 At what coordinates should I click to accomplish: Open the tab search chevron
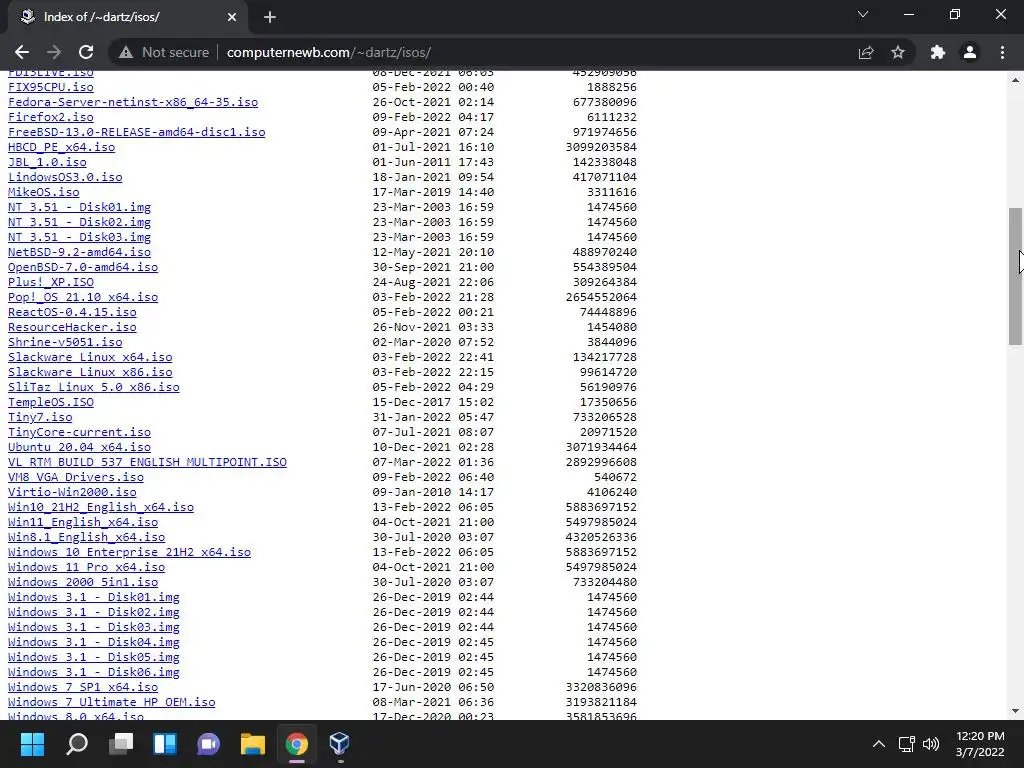pyautogui.click(x=863, y=14)
